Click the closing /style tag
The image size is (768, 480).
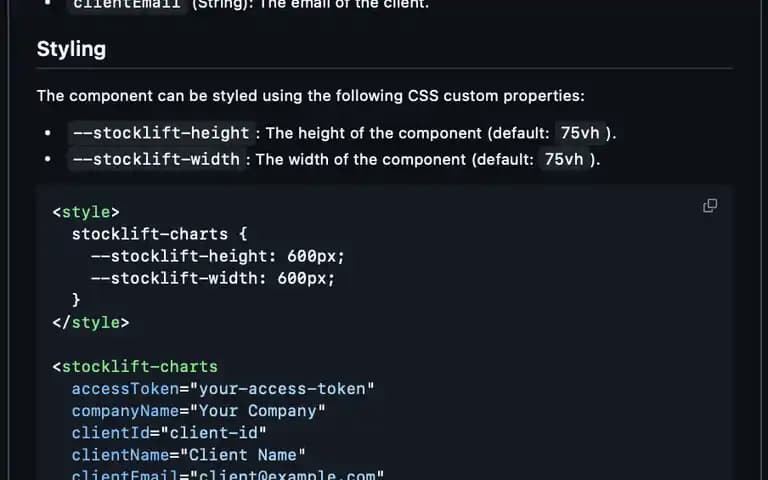tap(91, 323)
